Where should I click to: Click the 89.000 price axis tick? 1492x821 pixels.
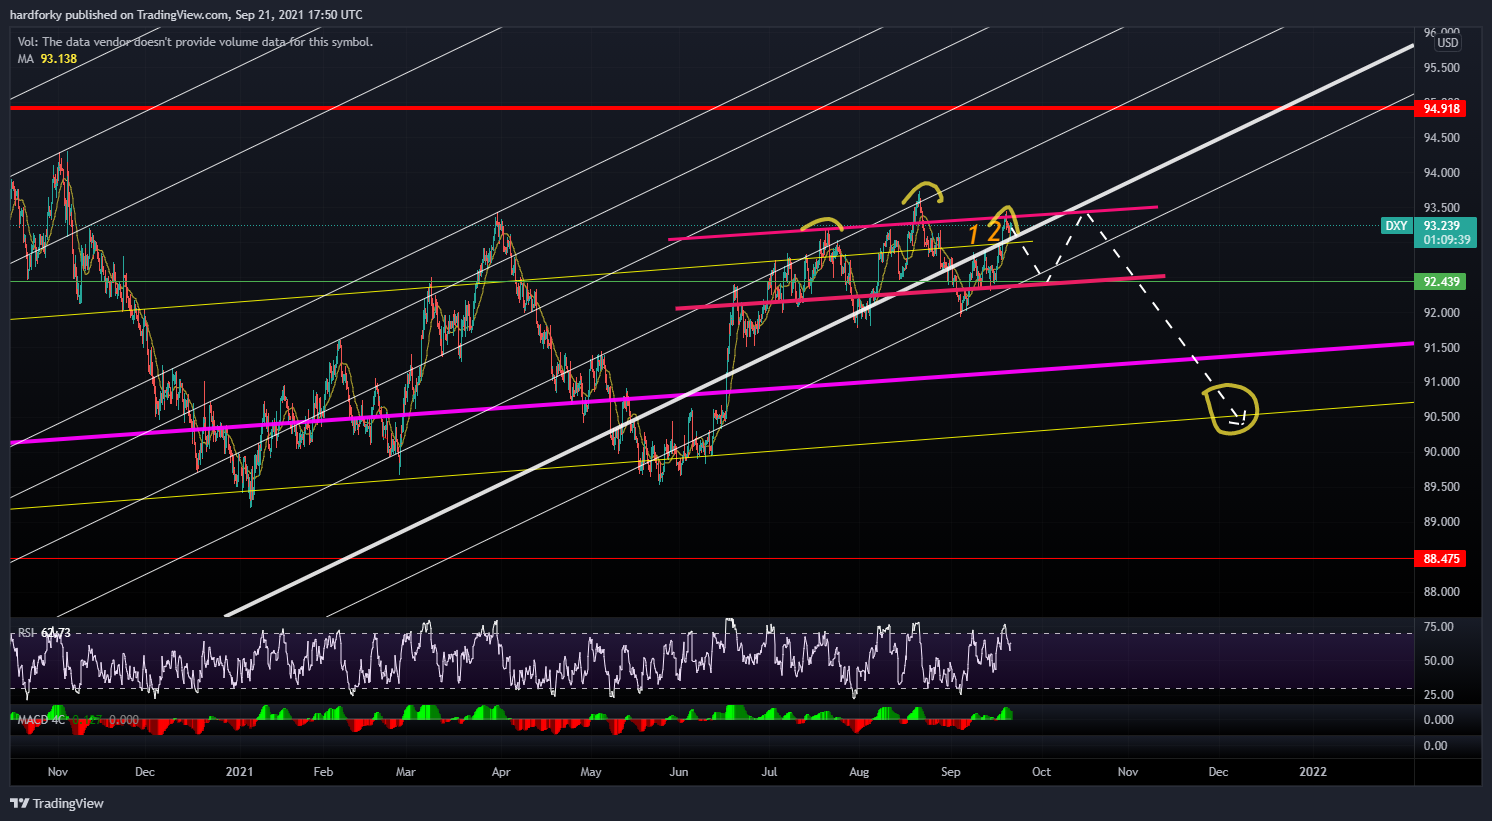1441,522
